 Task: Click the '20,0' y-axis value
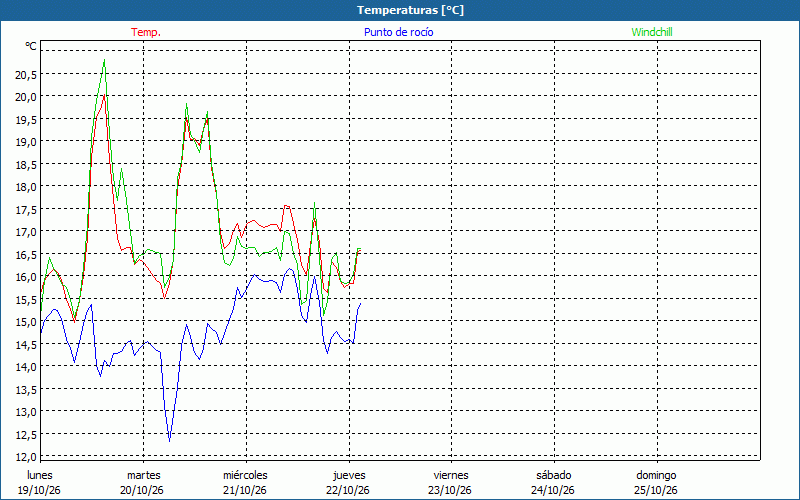tap(26, 97)
